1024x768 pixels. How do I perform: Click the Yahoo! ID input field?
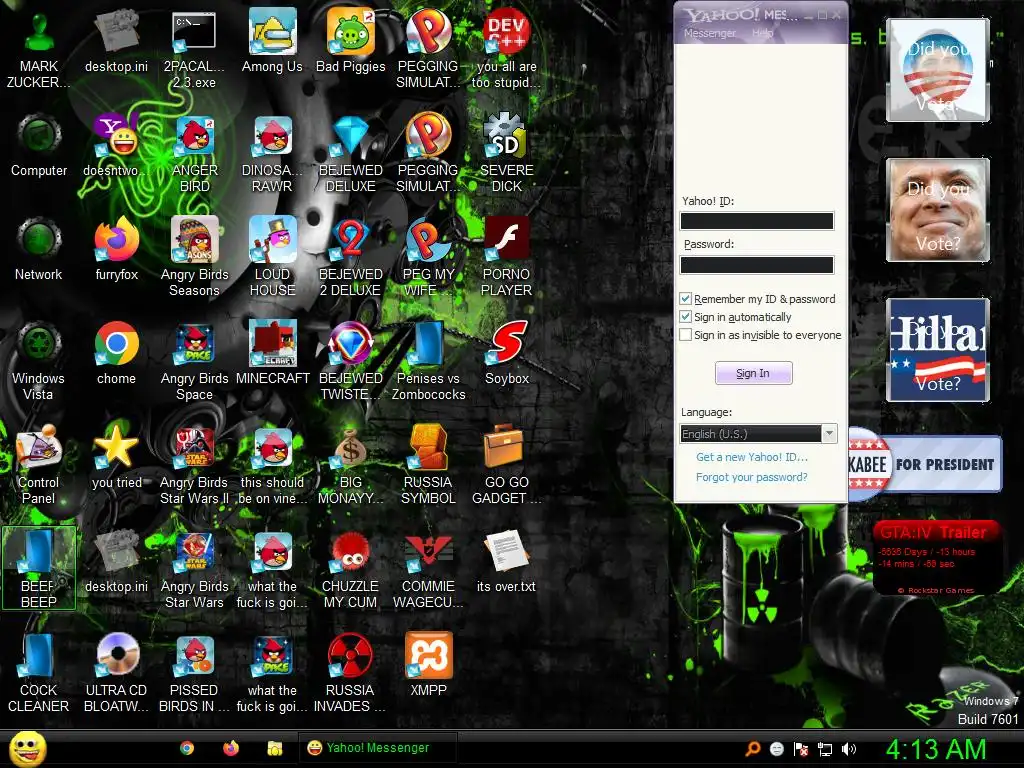(x=757, y=221)
